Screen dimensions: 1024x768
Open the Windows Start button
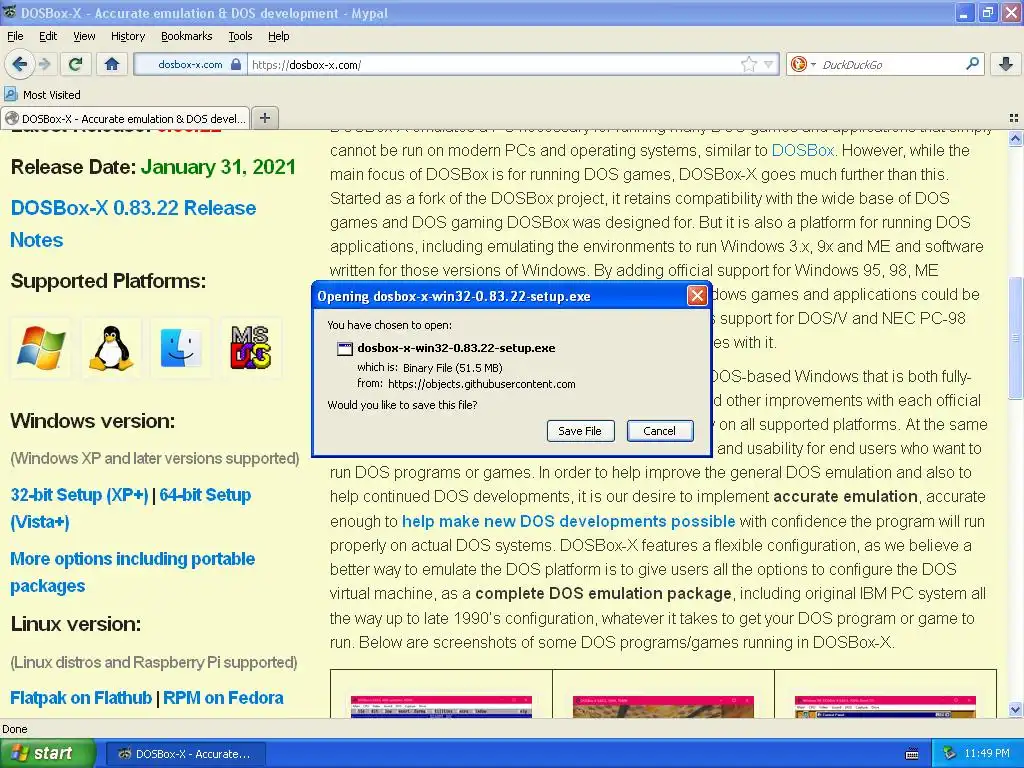[x=47, y=754]
